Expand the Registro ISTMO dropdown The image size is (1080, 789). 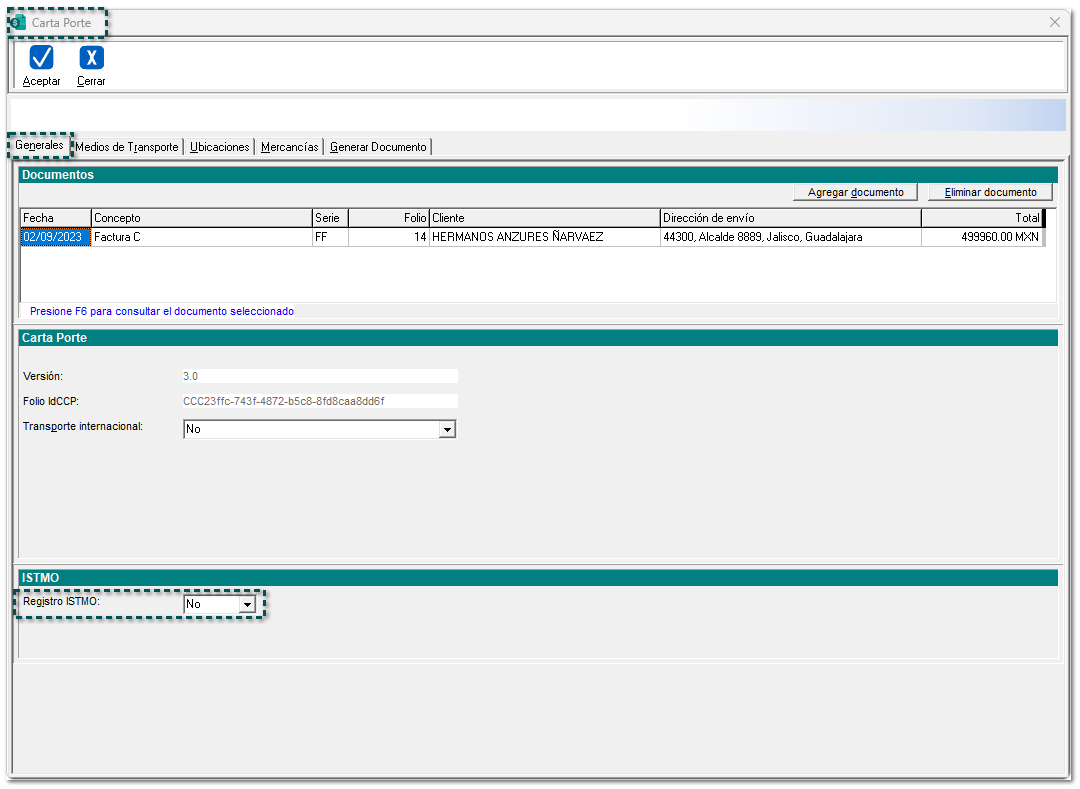[x=247, y=604]
